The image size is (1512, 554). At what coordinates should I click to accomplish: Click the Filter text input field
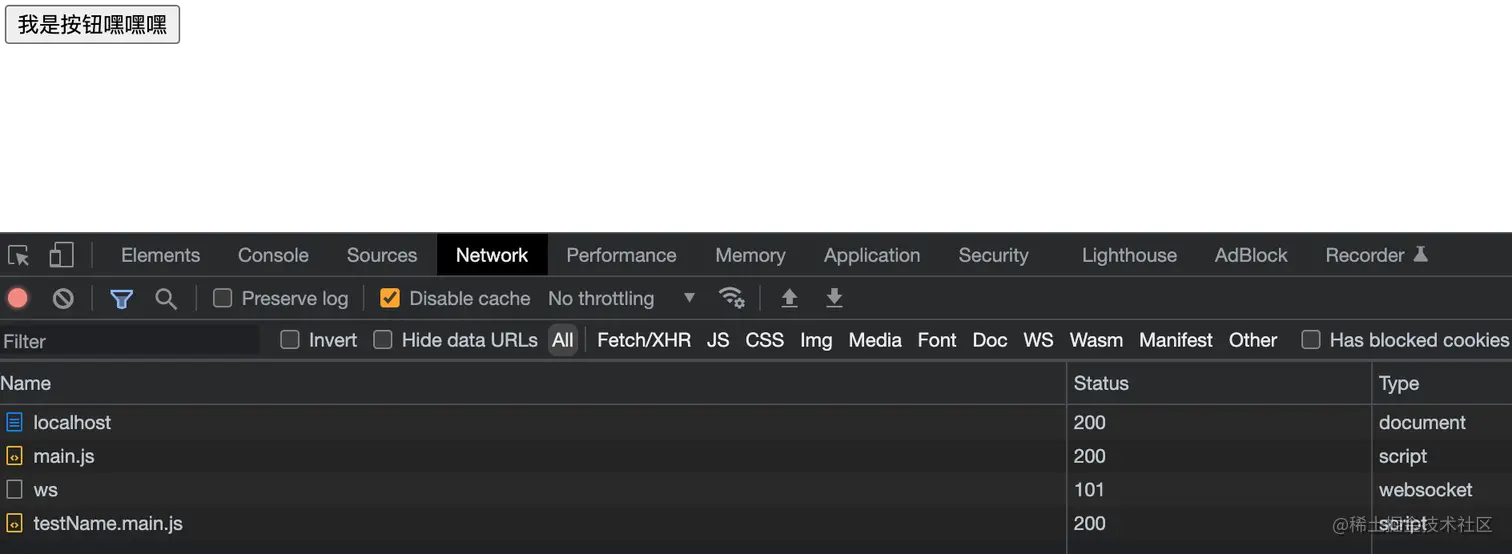click(x=130, y=341)
